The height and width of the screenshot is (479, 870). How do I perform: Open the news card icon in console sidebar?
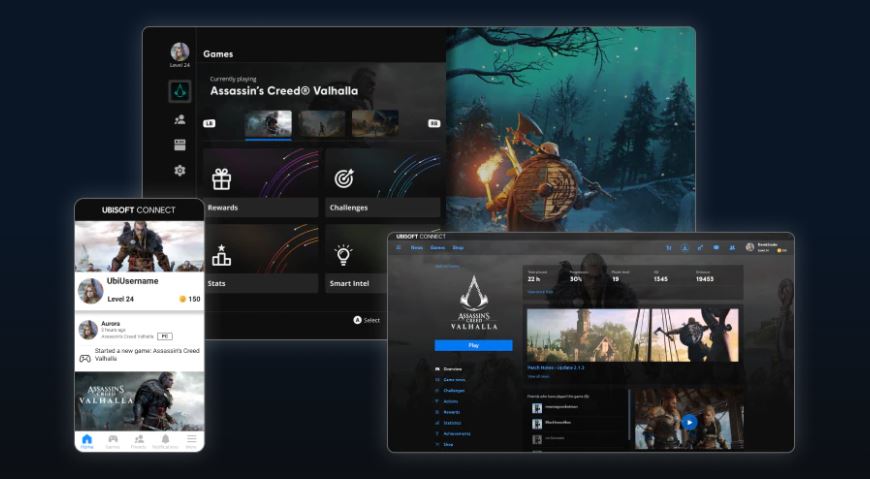(x=180, y=145)
